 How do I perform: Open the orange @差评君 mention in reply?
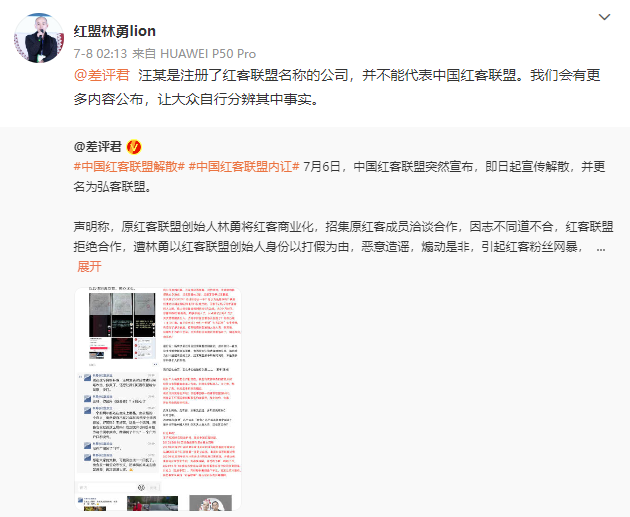[102, 75]
